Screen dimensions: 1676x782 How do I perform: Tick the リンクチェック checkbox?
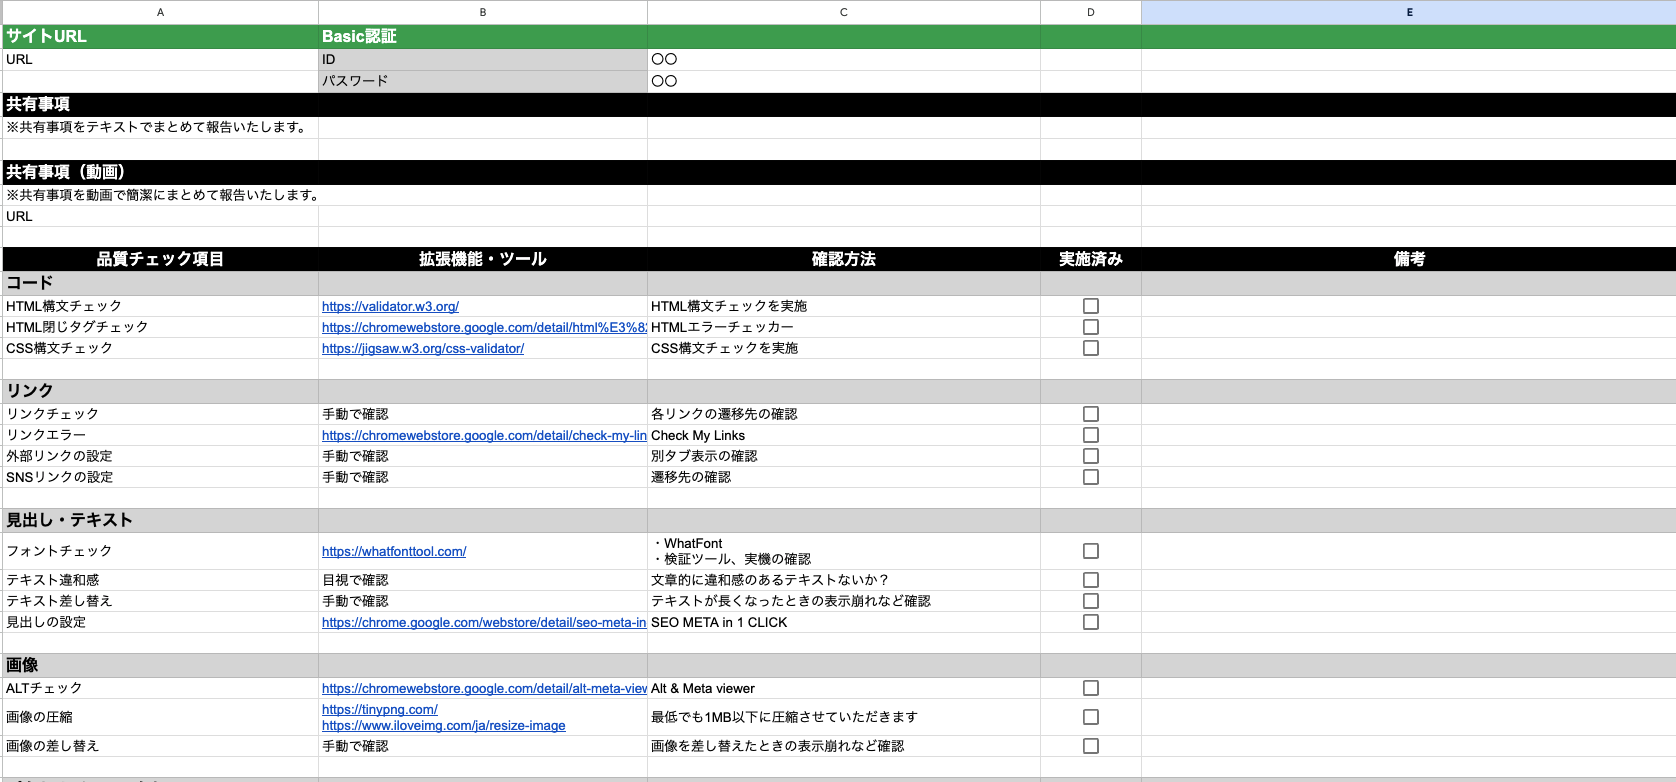coord(1091,414)
